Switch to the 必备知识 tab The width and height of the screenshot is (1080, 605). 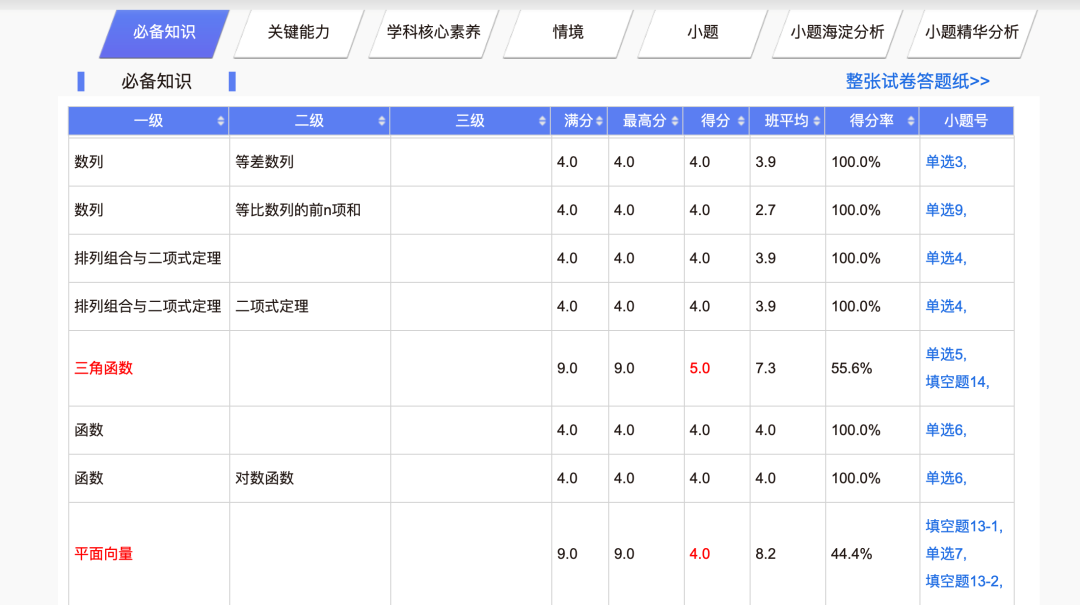(x=164, y=33)
